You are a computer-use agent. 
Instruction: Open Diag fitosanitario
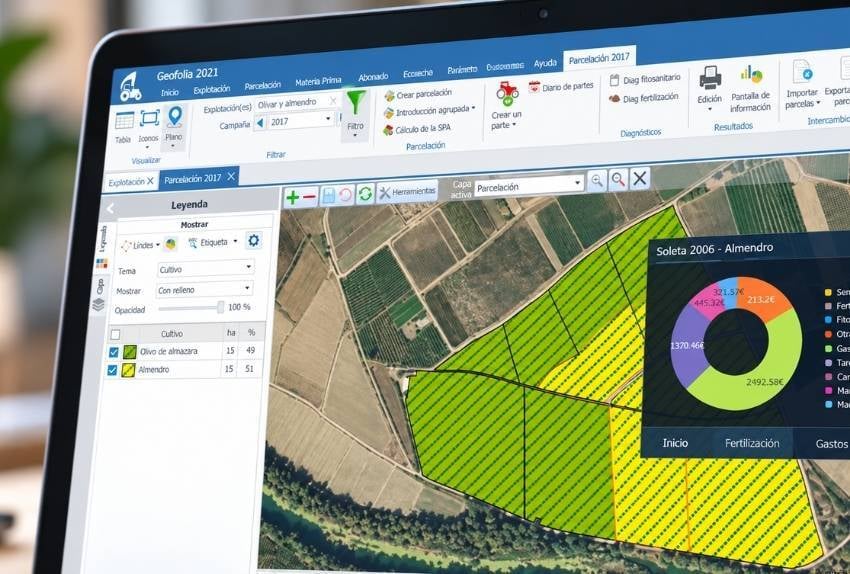pyautogui.click(x=645, y=80)
